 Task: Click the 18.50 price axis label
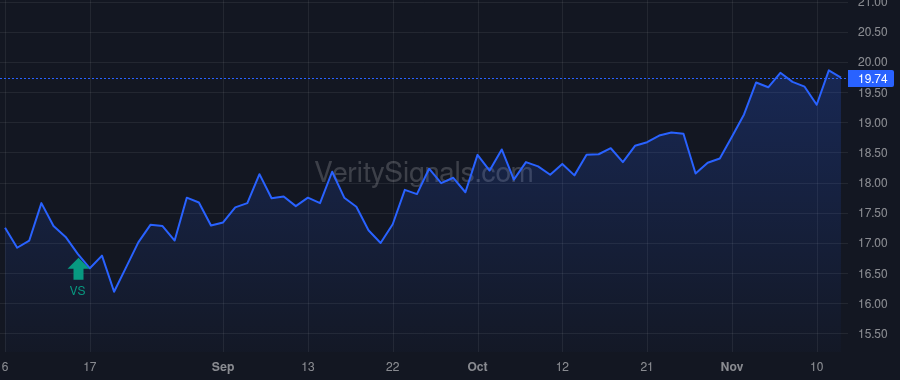[872, 153]
